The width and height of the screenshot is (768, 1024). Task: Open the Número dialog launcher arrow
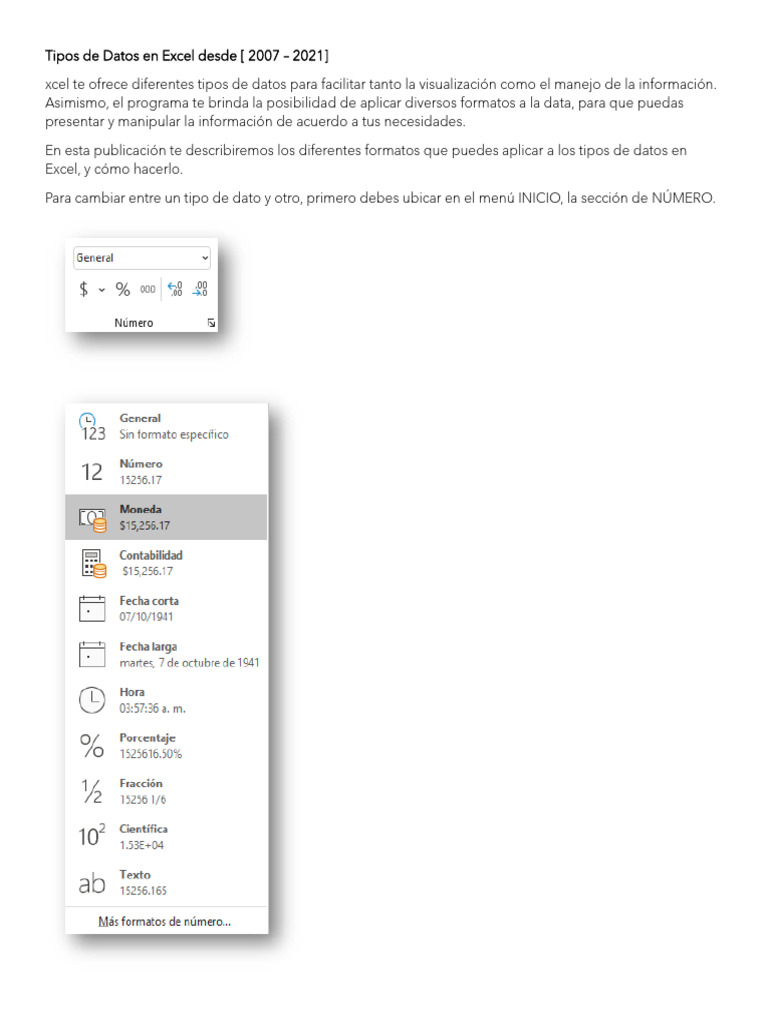pyautogui.click(x=211, y=323)
